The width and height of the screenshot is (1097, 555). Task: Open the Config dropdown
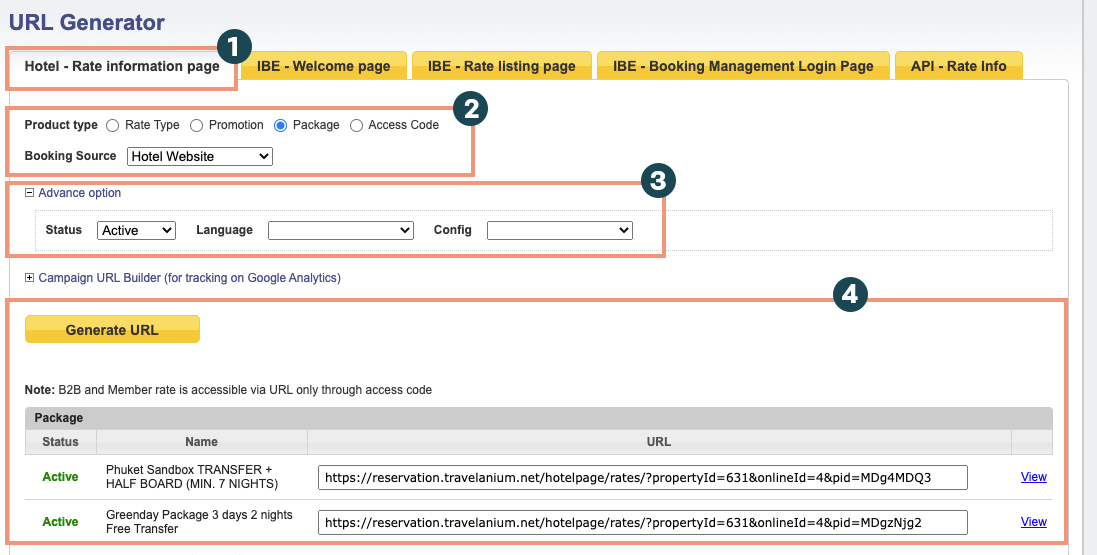pyautogui.click(x=560, y=230)
